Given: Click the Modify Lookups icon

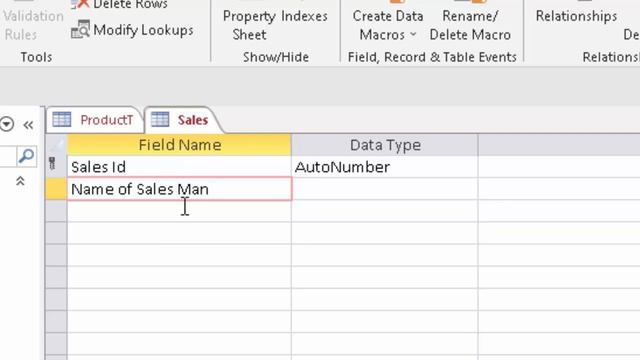Looking at the screenshot, I should pos(80,30).
